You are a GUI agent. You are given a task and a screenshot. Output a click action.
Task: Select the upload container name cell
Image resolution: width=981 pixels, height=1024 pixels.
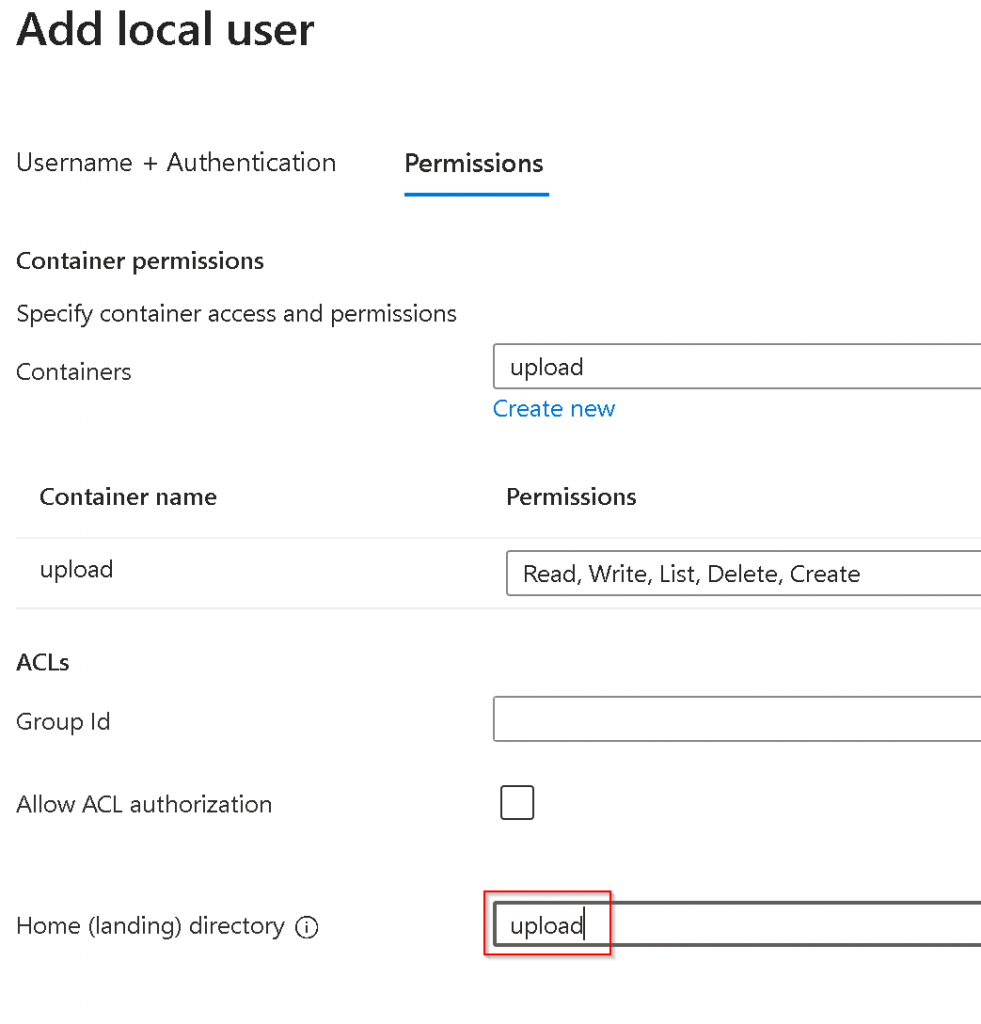coord(77,570)
